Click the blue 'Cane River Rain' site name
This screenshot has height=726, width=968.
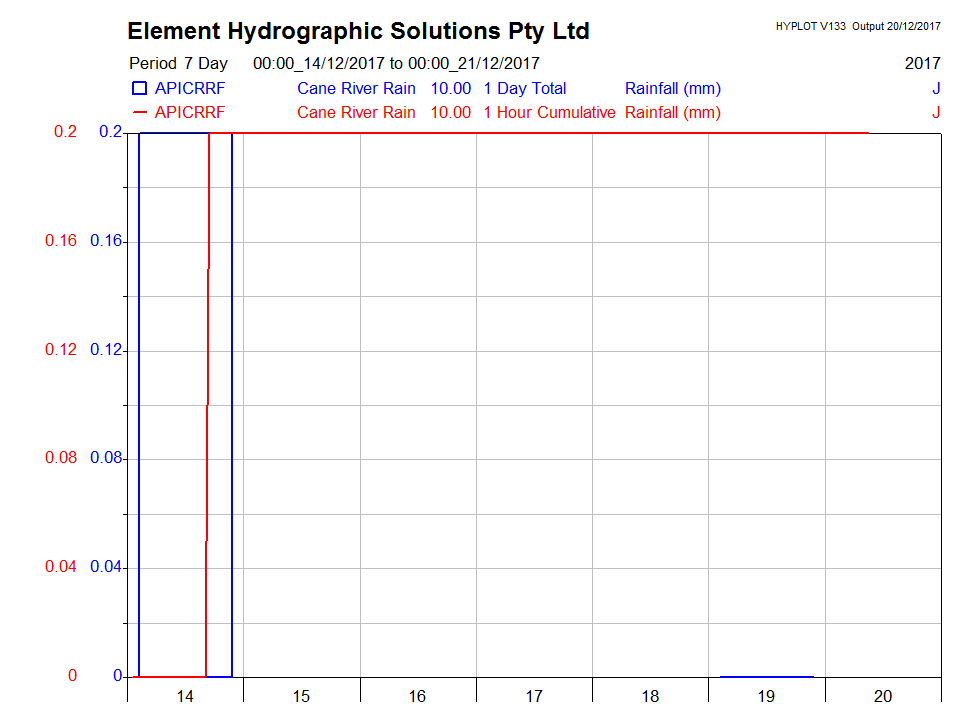tap(356, 88)
